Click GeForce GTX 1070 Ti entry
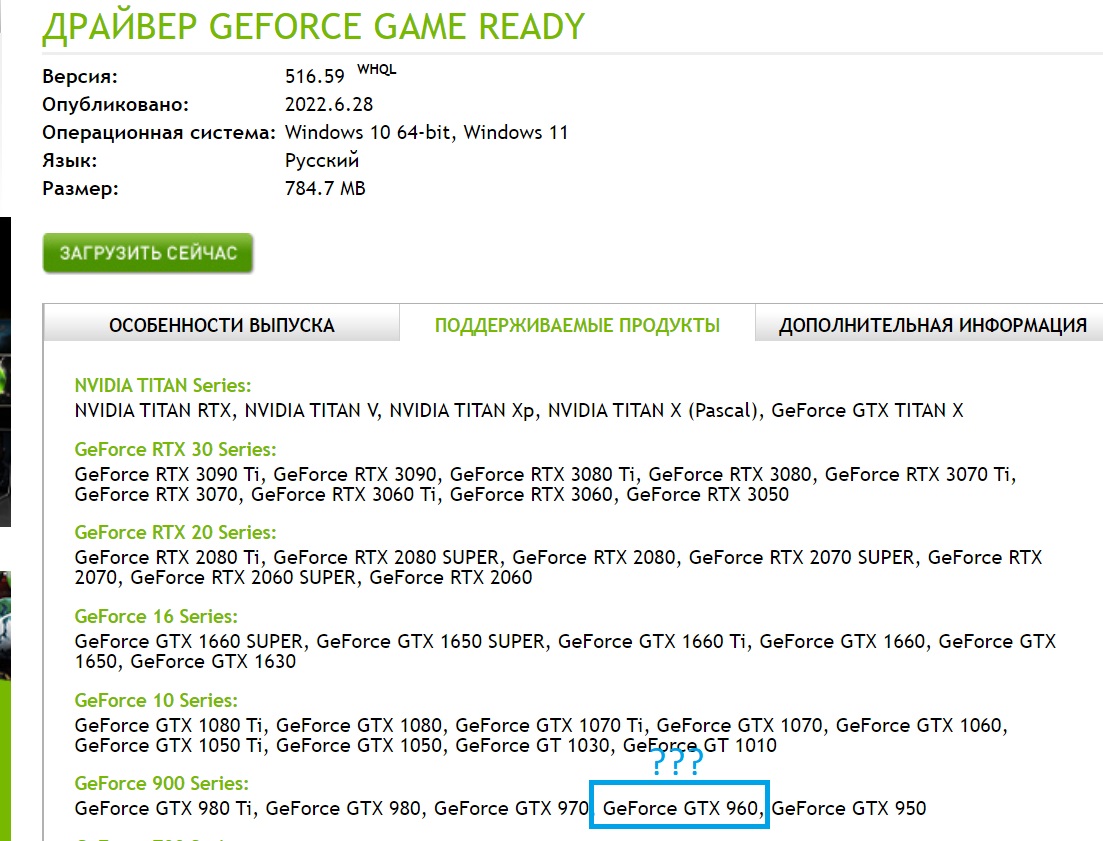The width and height of the screenshot is (1103, 841). click(x=549, y=726)
